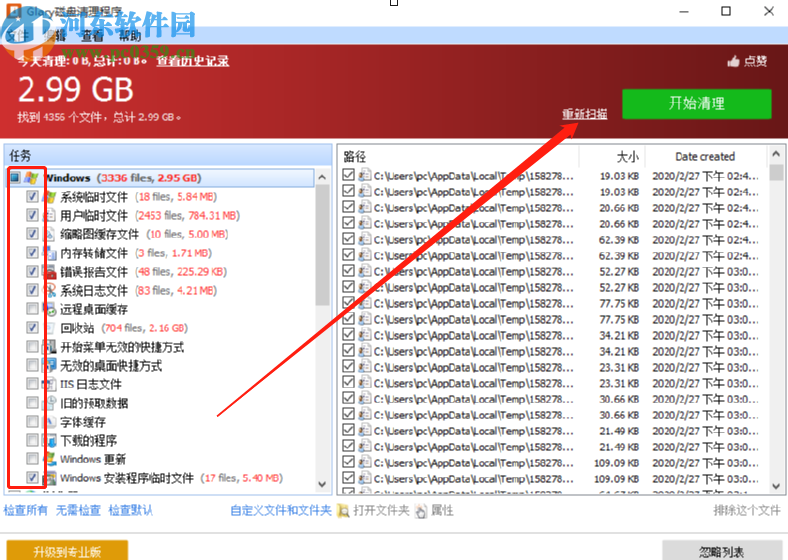Click the 开始清理 button

(x=697, y=104)
